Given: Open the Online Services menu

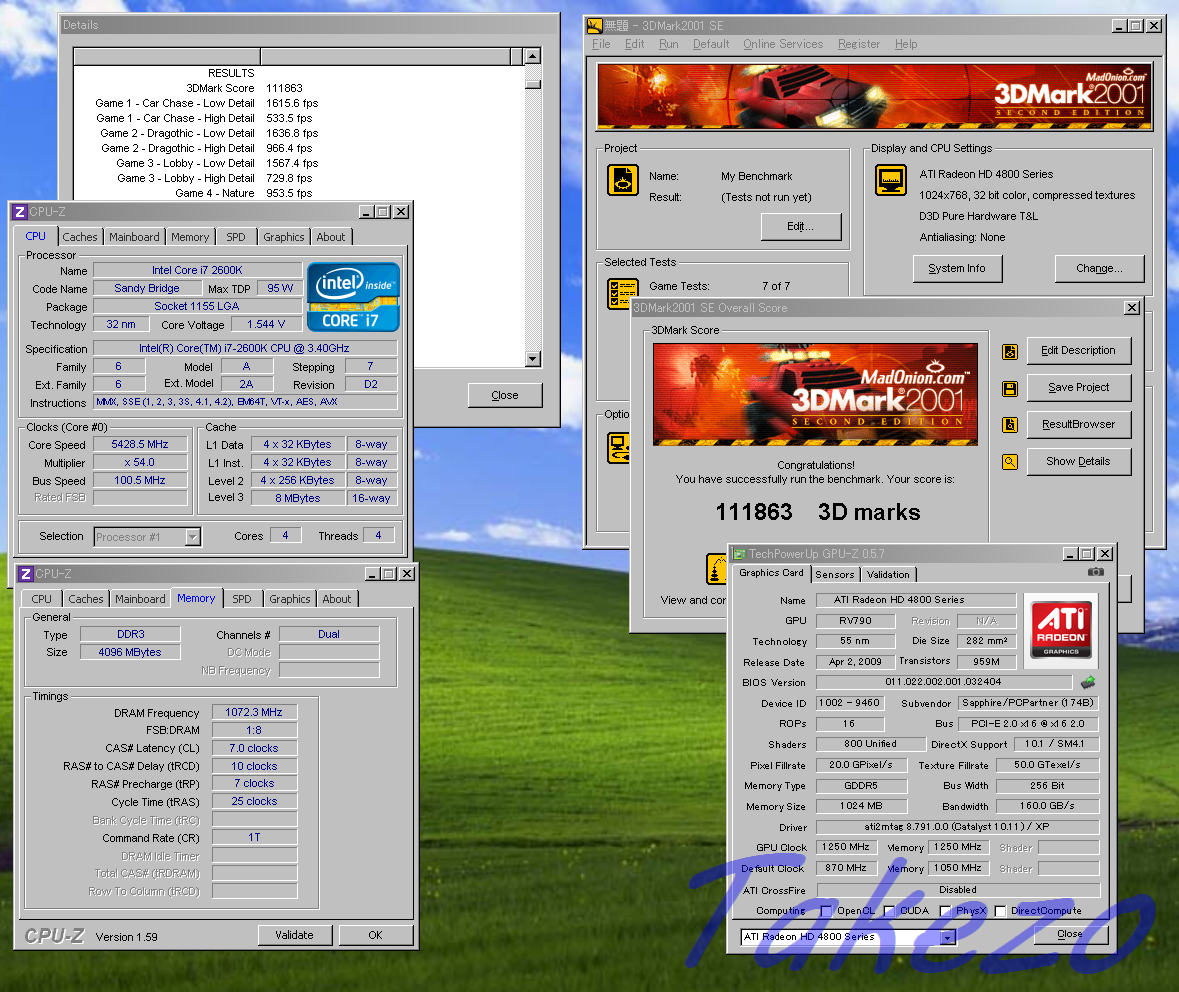Looking at the screenshot, I should tap(783, 44).
